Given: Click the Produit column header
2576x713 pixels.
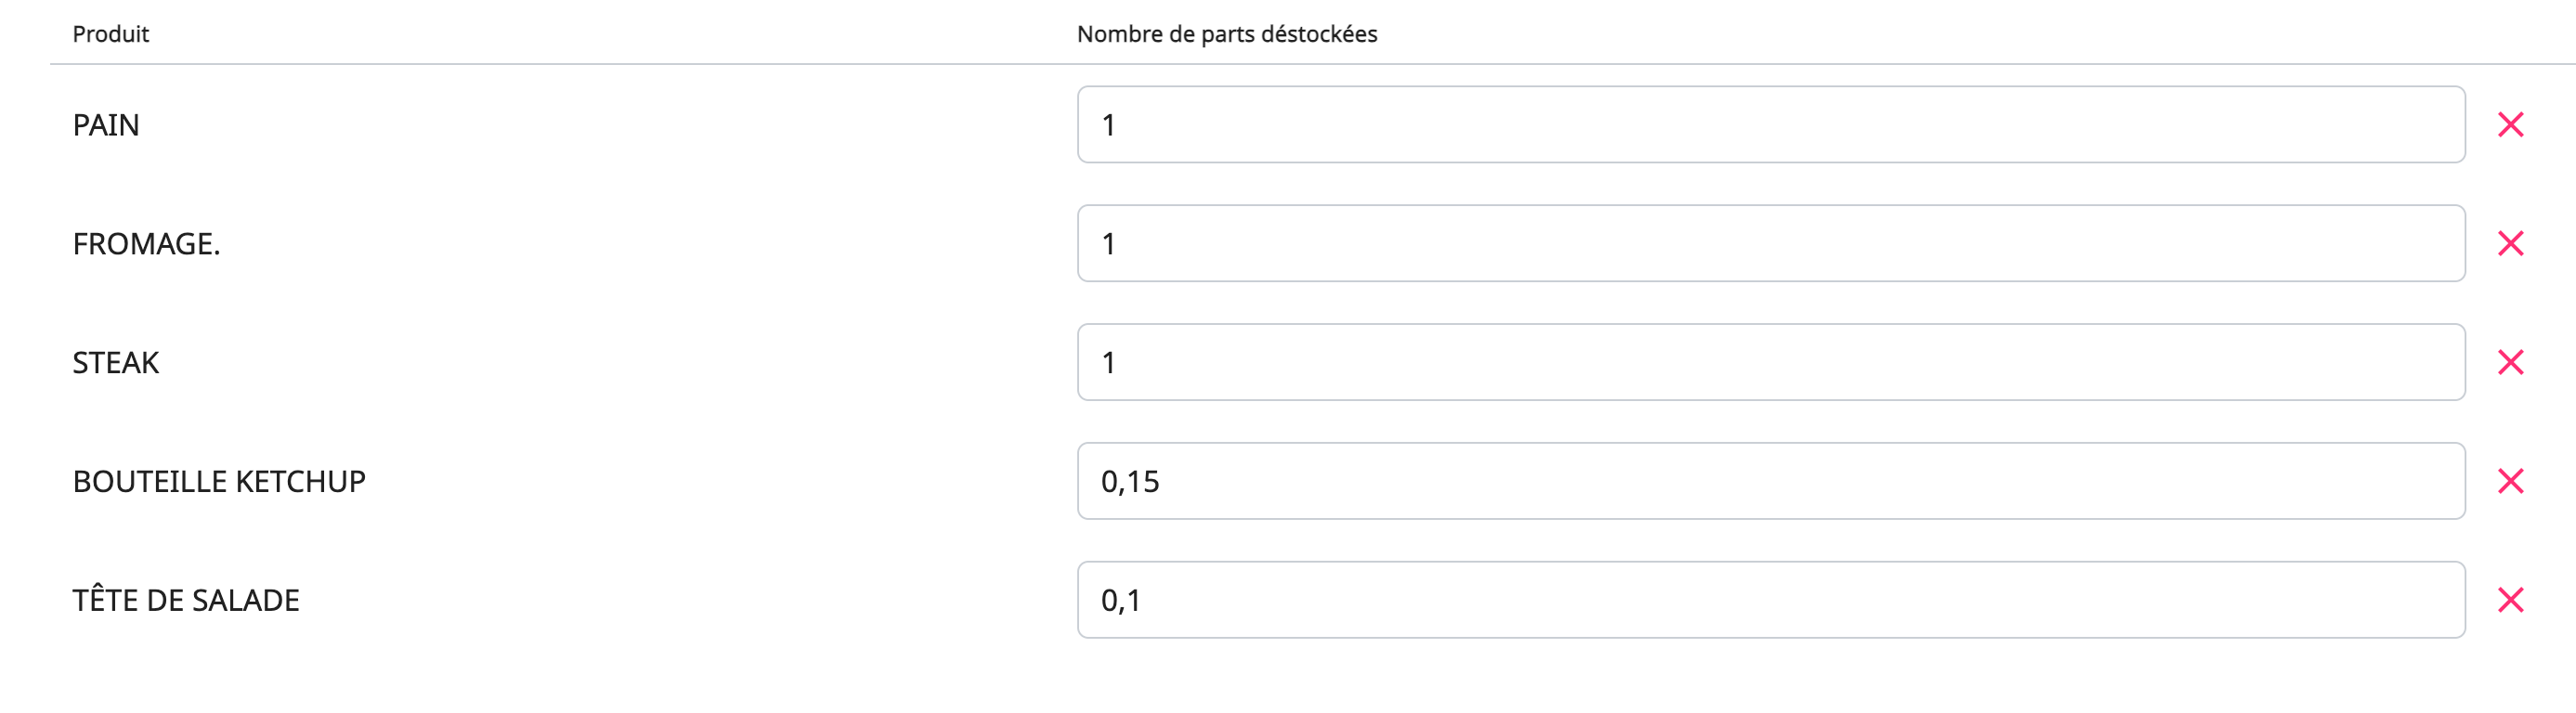Looking at the screenshot, I should tap(111, 34).
